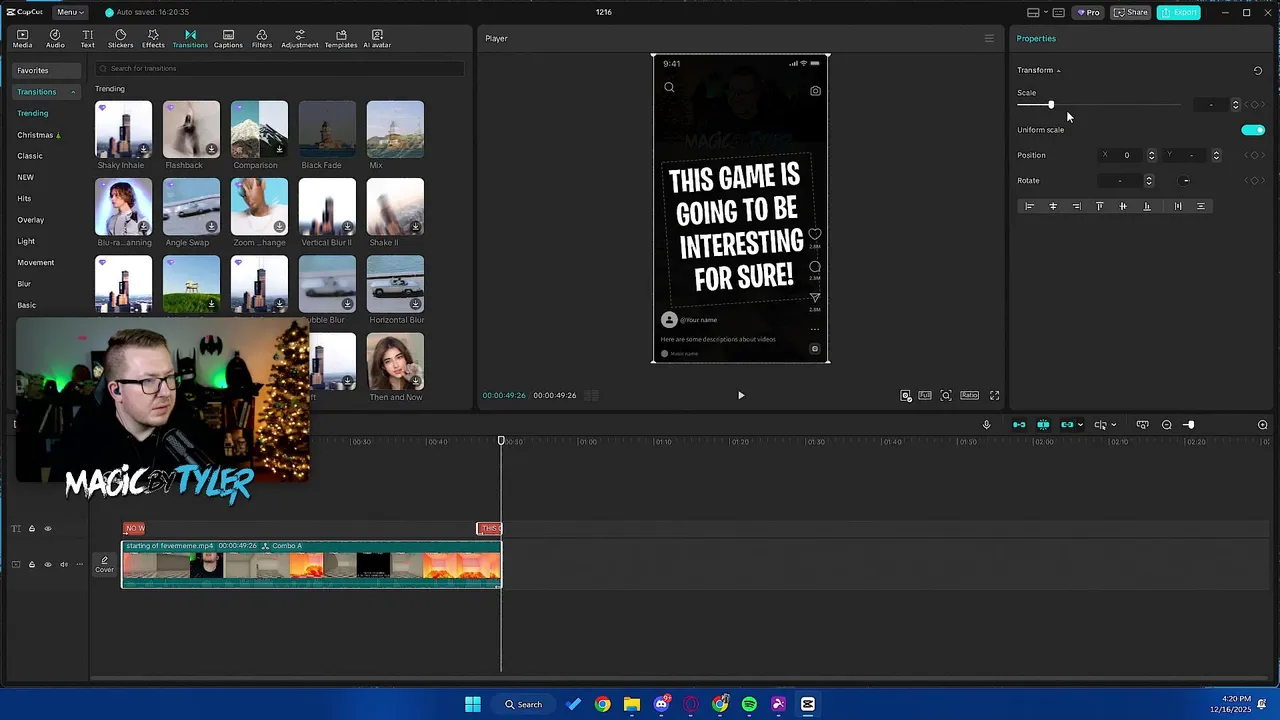This screenshot has width=1280, height=720.
Task: Open the shortcuts keyboard icon in title bar
Action: click(1059, 12)
